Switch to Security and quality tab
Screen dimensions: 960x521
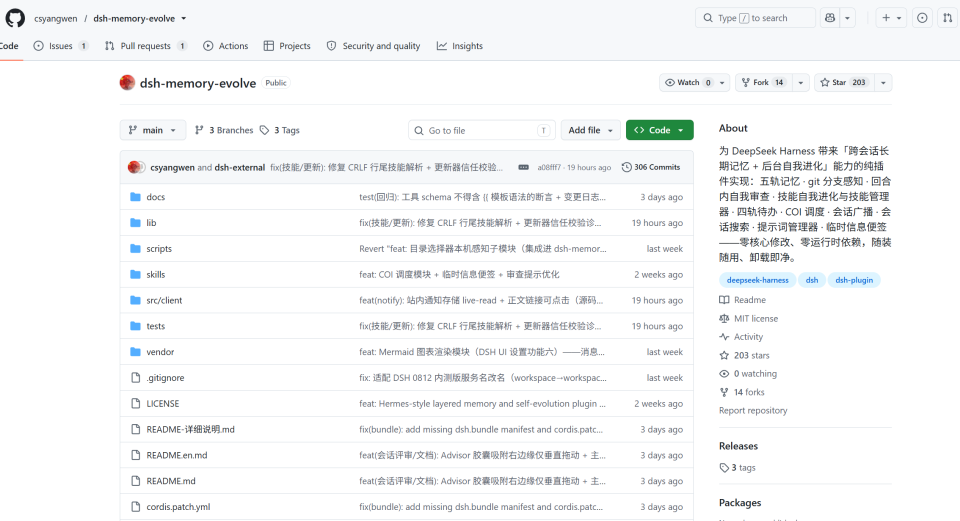tap(373, 46)
